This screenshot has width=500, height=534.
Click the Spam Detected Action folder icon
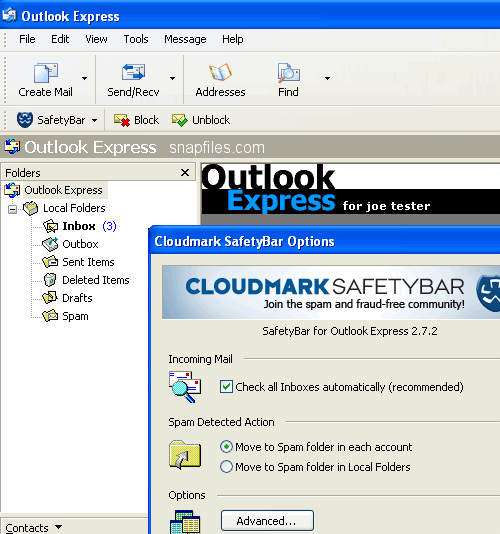[x=185, y=455]
